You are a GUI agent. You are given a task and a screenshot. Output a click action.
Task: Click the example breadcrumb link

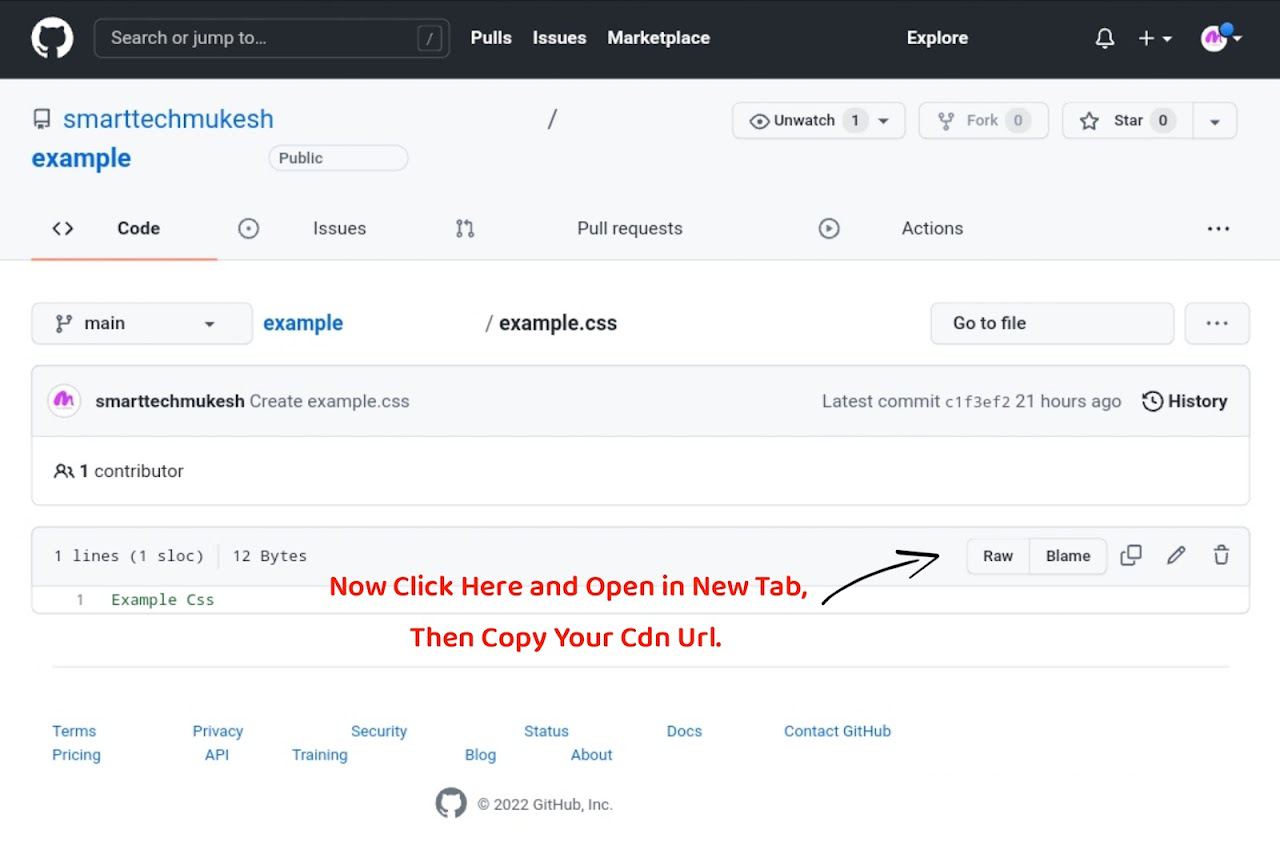[303, 323]
